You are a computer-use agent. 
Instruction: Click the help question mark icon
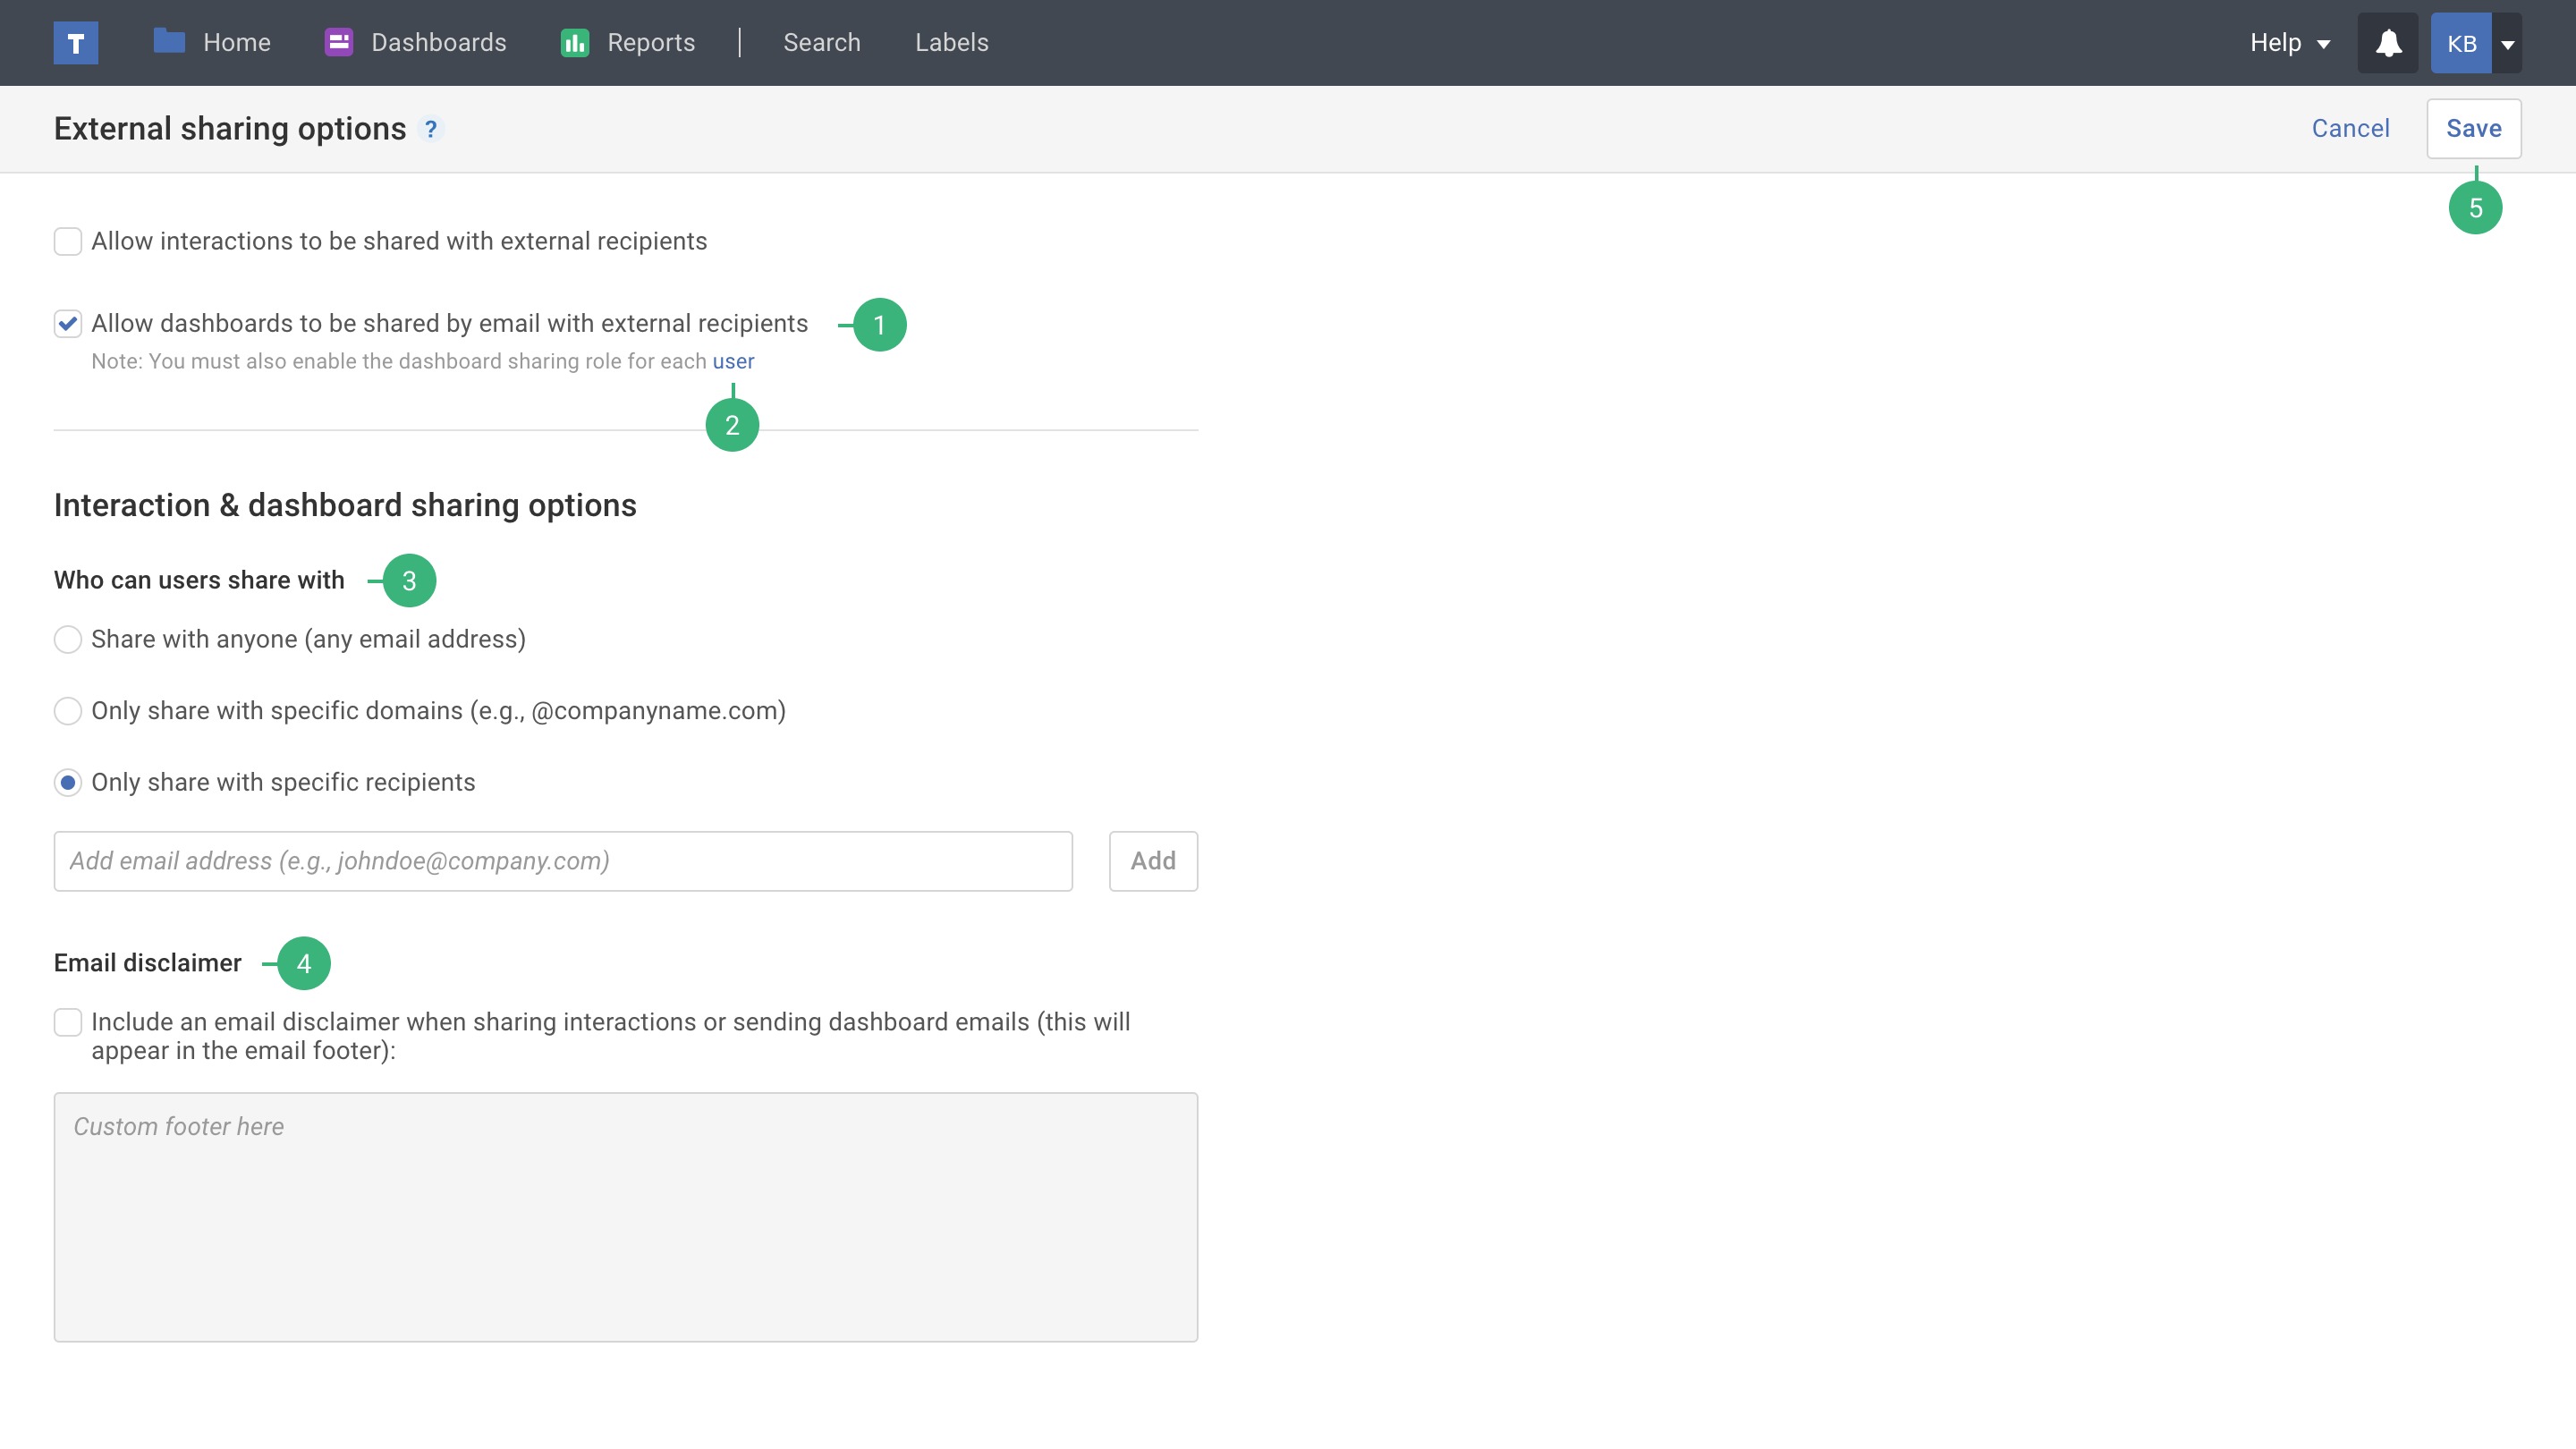point(431,129)
